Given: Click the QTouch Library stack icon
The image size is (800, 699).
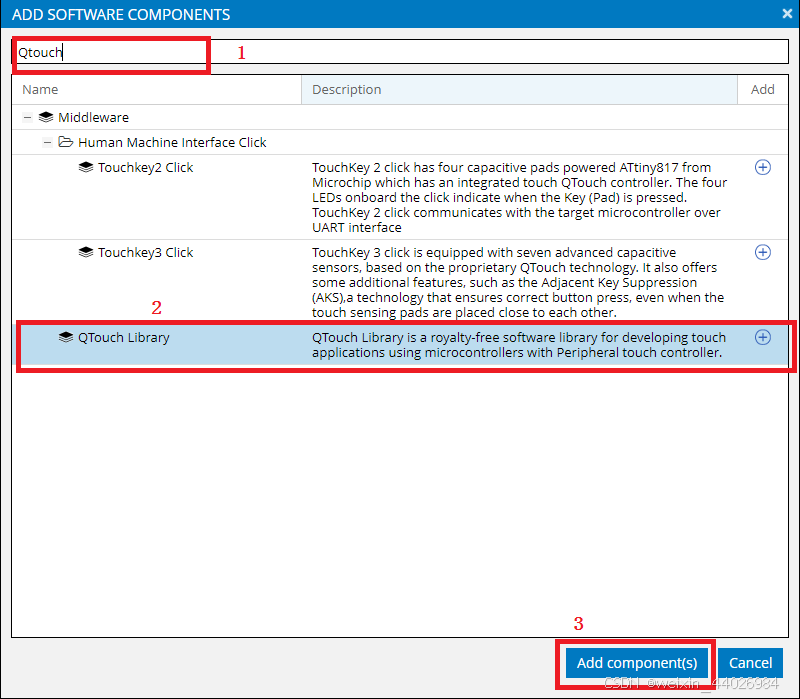Looking at the screenshot, I should pyautogui.click(x=66, y=337).
